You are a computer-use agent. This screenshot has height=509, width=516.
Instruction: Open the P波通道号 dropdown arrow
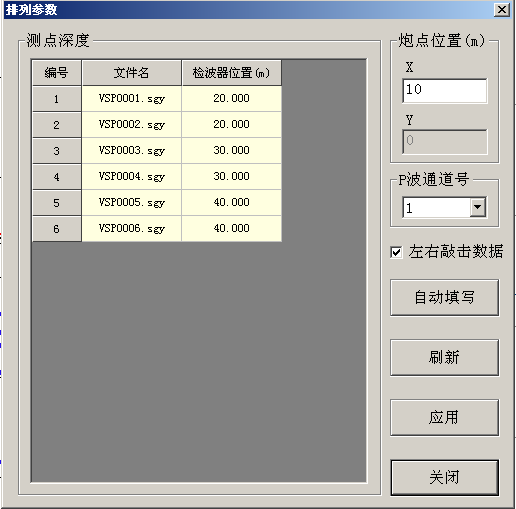[478, 207]
